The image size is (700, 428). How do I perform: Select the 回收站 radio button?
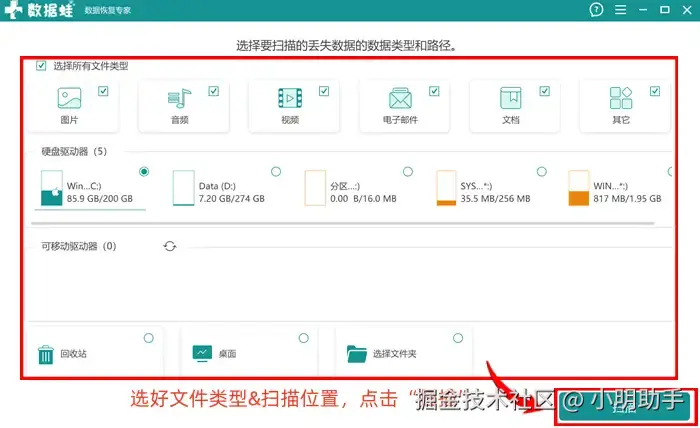(149, 338)
